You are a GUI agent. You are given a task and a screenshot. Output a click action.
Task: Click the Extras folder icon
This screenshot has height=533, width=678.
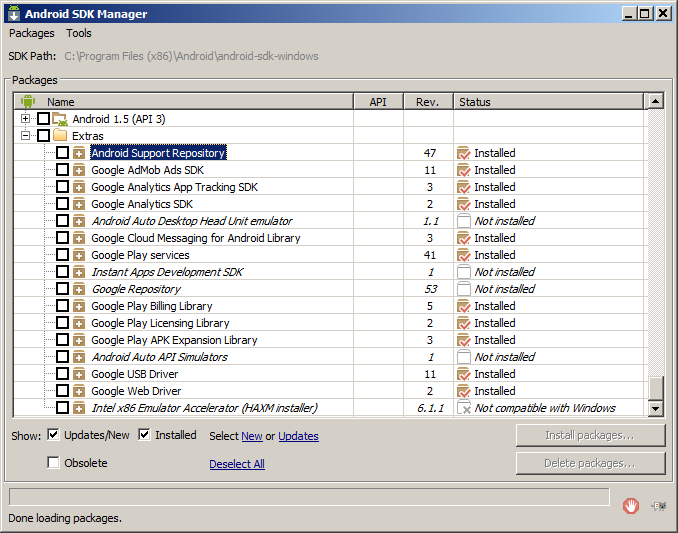click(x=60, y=136)
